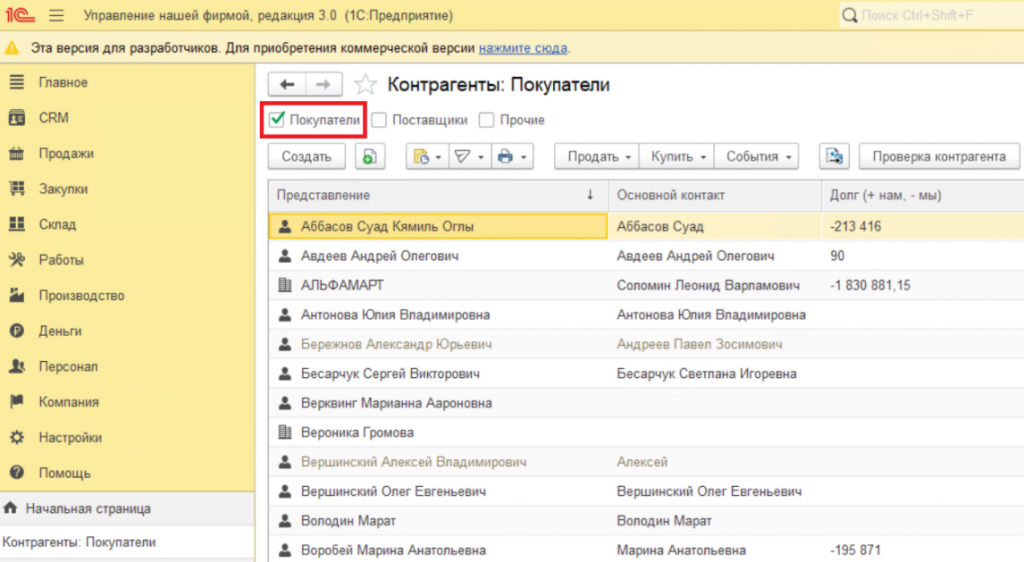Sort by Представление column header
Viewport: 1024px width, 562px height.
(438, 195)
